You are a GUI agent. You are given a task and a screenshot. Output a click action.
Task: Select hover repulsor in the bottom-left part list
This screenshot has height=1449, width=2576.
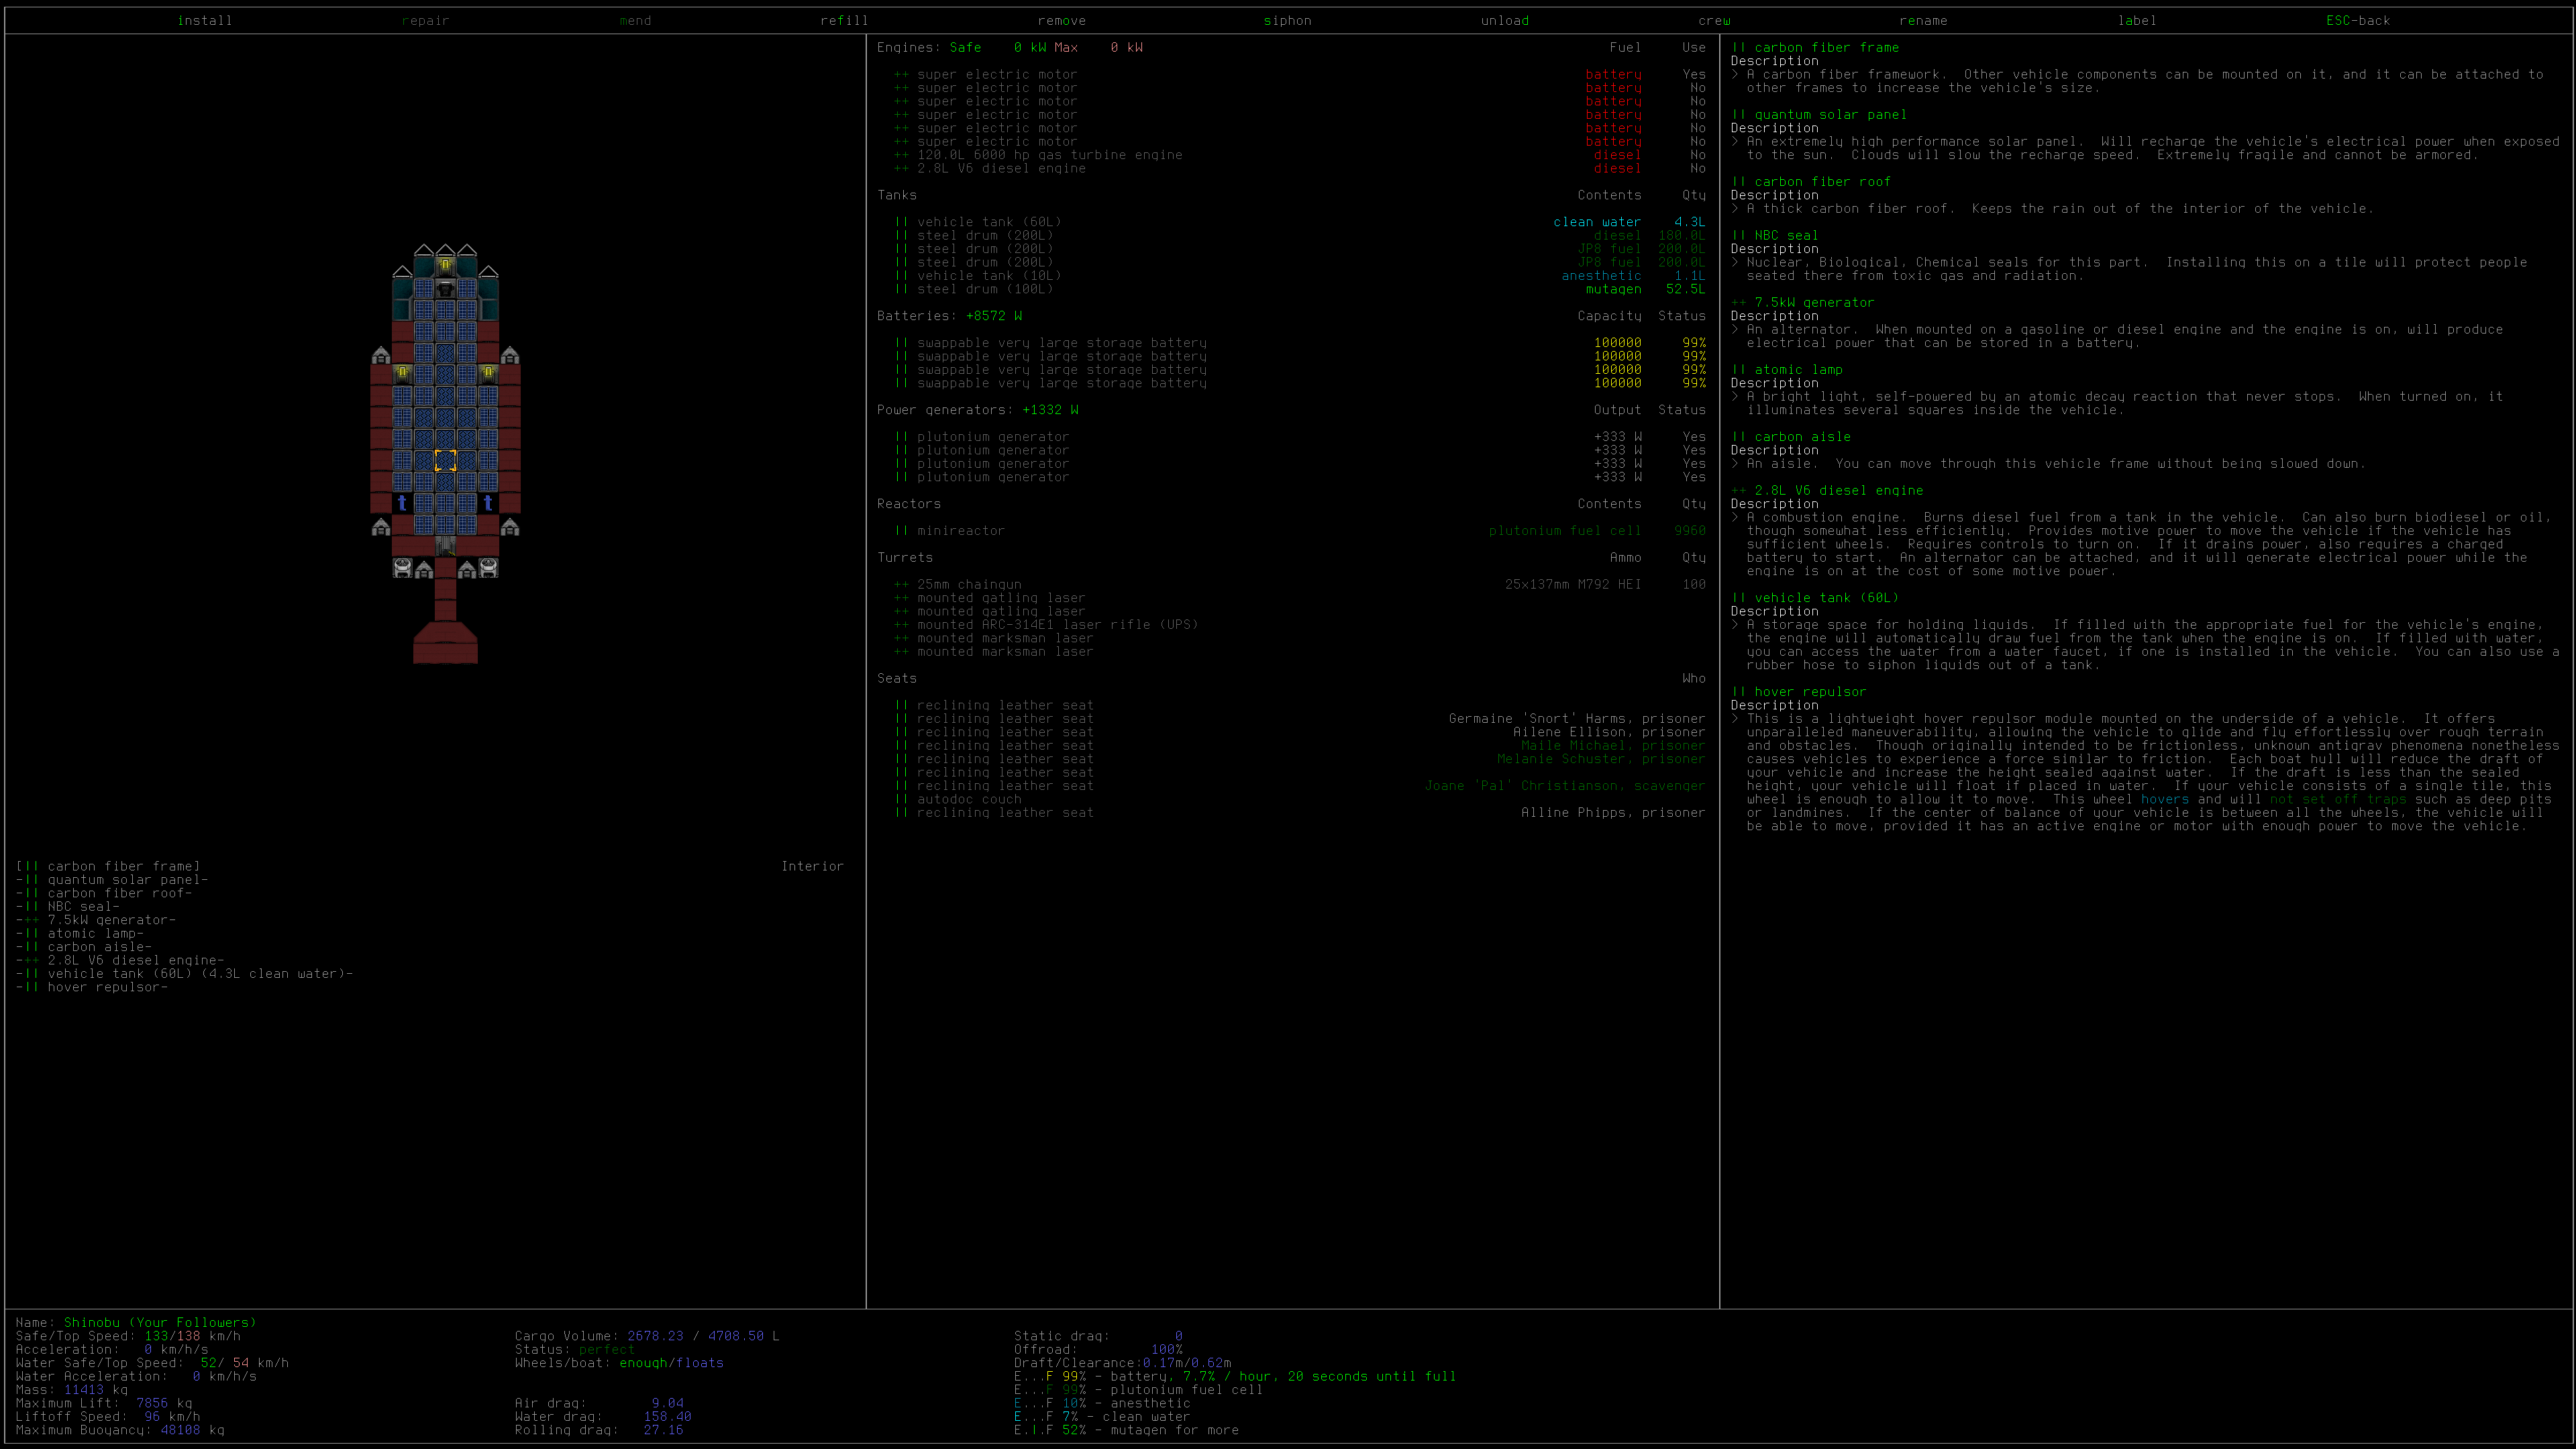[x=92, y=987]
